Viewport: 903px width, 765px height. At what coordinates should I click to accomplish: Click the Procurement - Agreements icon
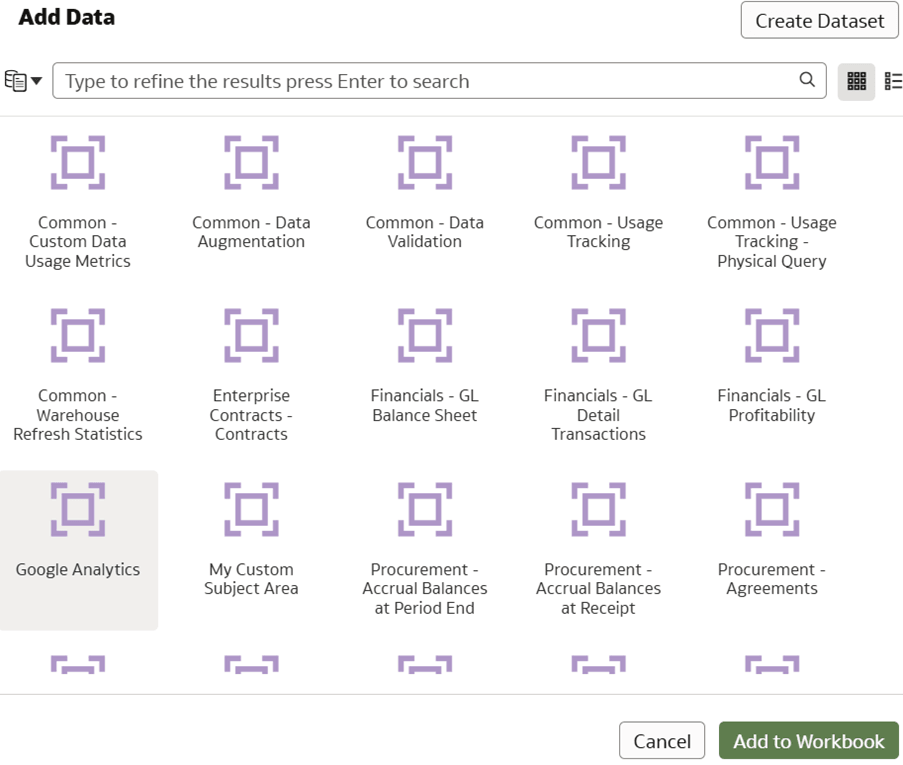[x=771, y=508]
